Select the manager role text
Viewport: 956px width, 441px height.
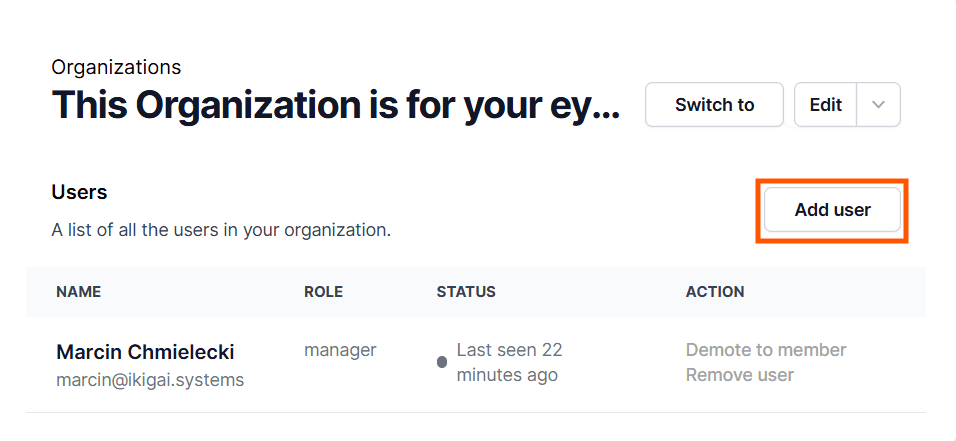point(340,350)
